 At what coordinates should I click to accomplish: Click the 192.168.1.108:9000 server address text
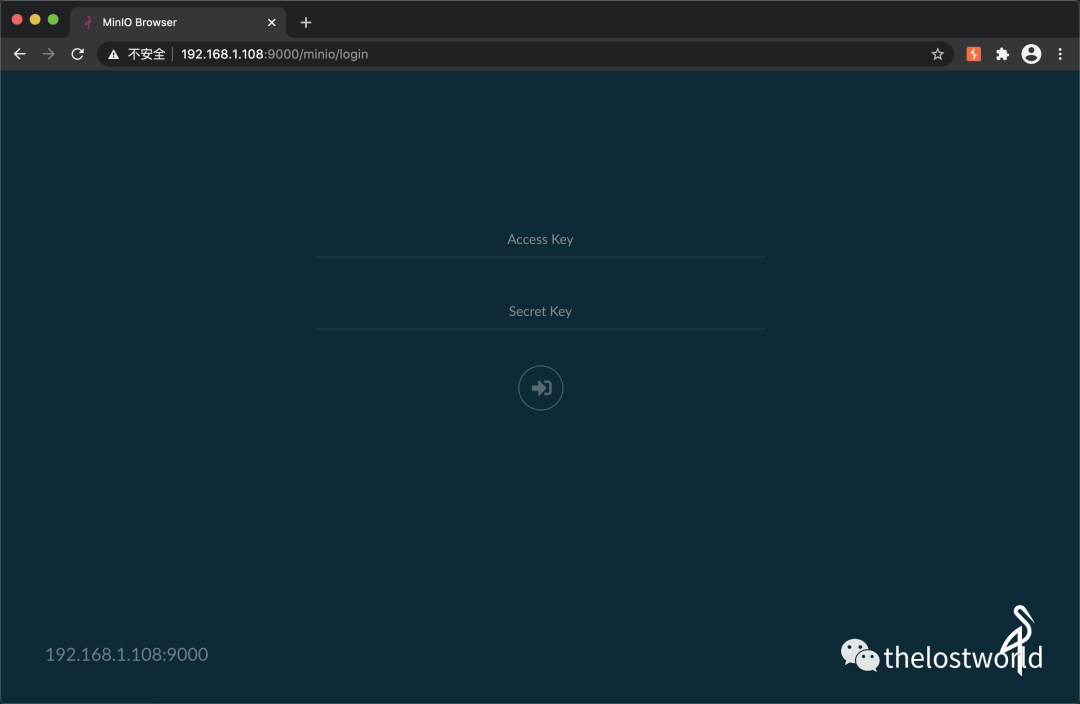click(127, 655)
